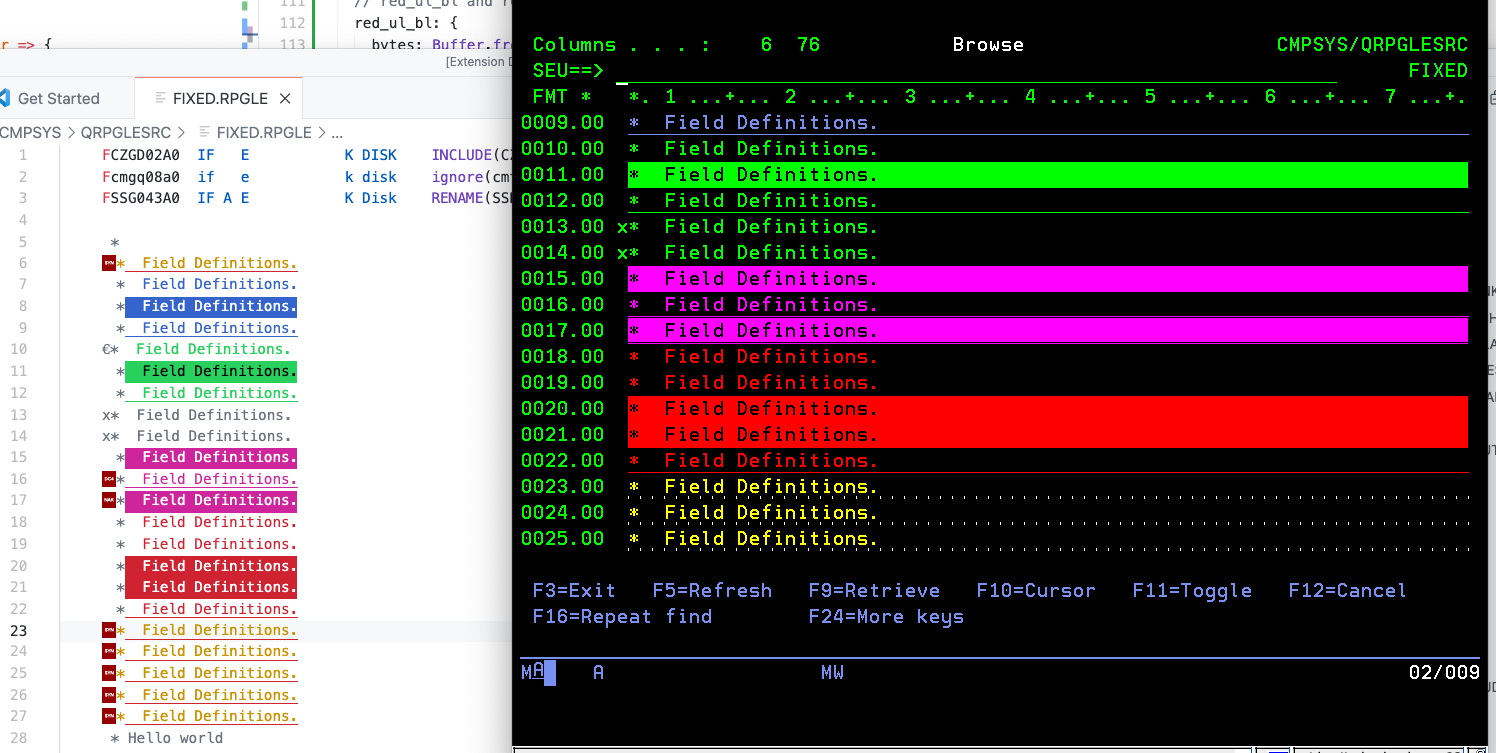Click the 'Browse' mode label in the terminal header
Image resolution: width=1496 pixels, height=753 pixels.
988,45
